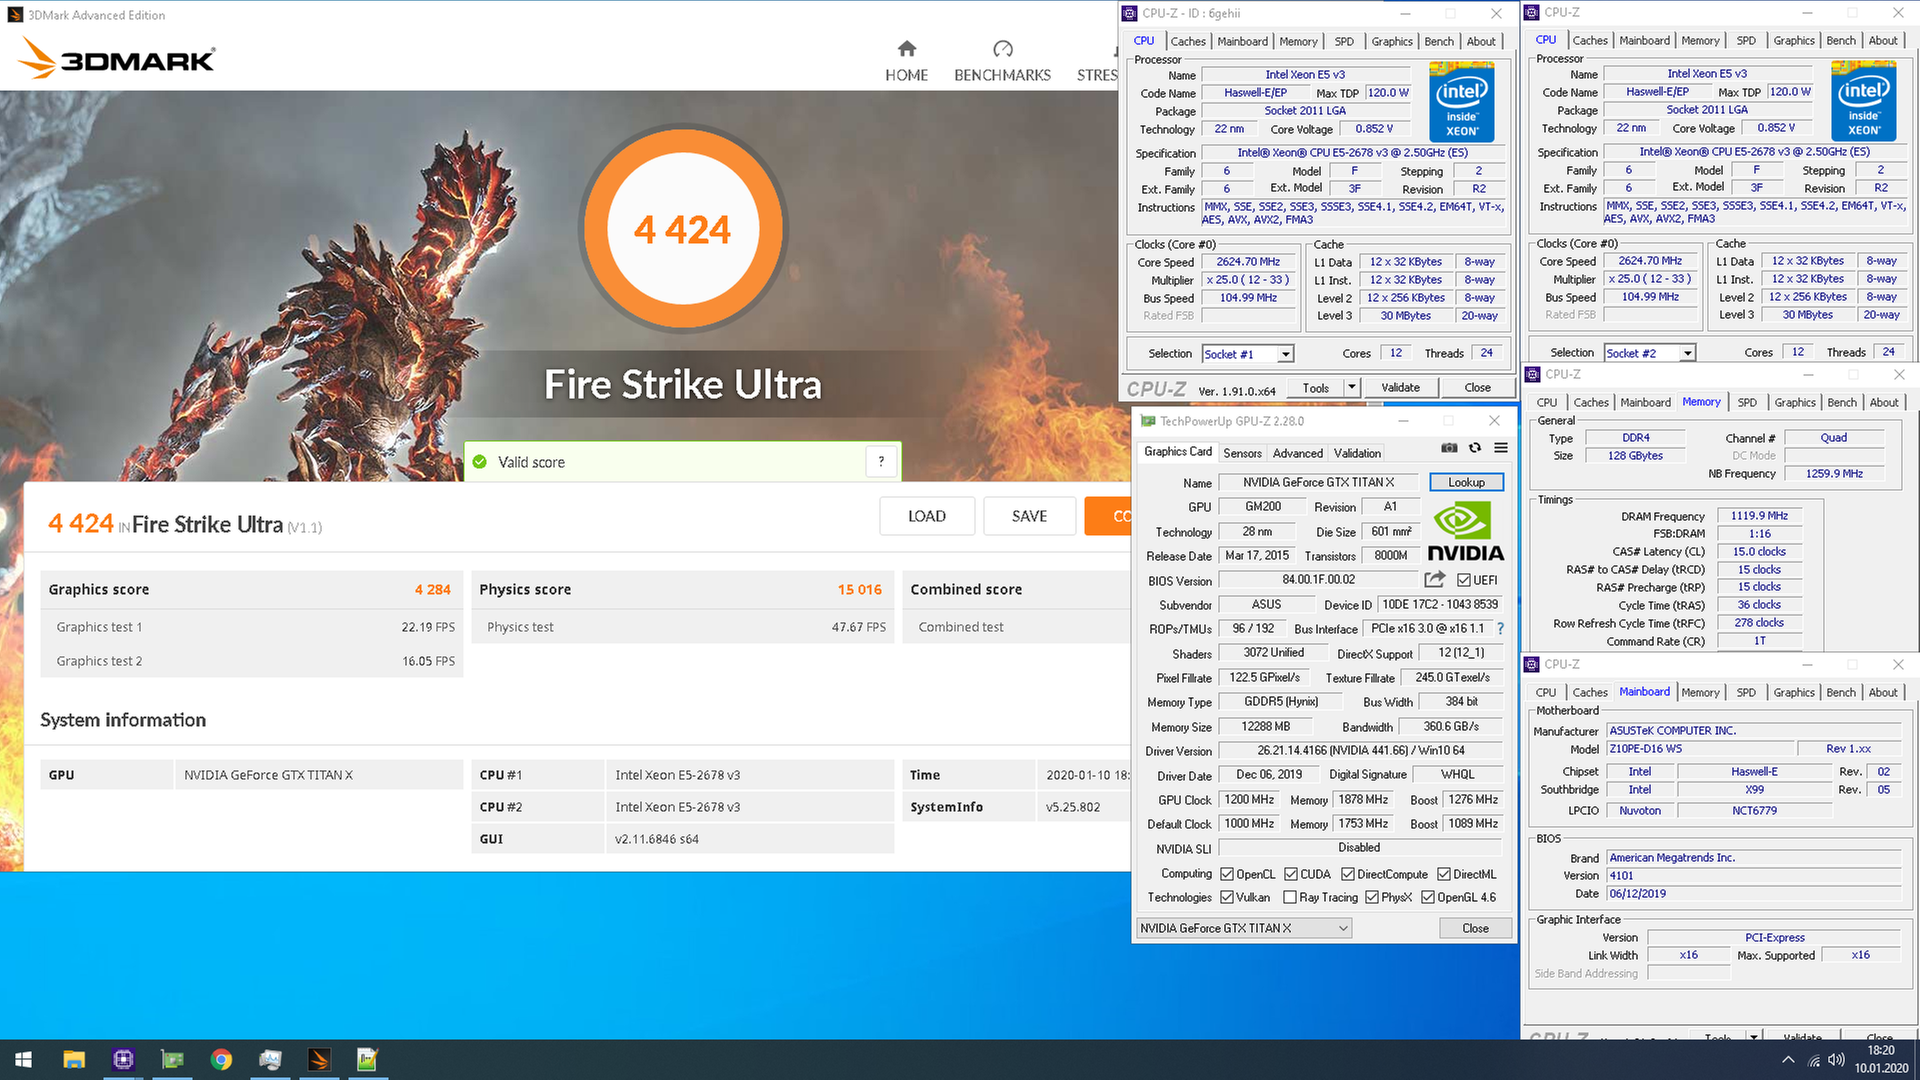
Task: Click Graphics test 1 row
Action: pos(252,627)
